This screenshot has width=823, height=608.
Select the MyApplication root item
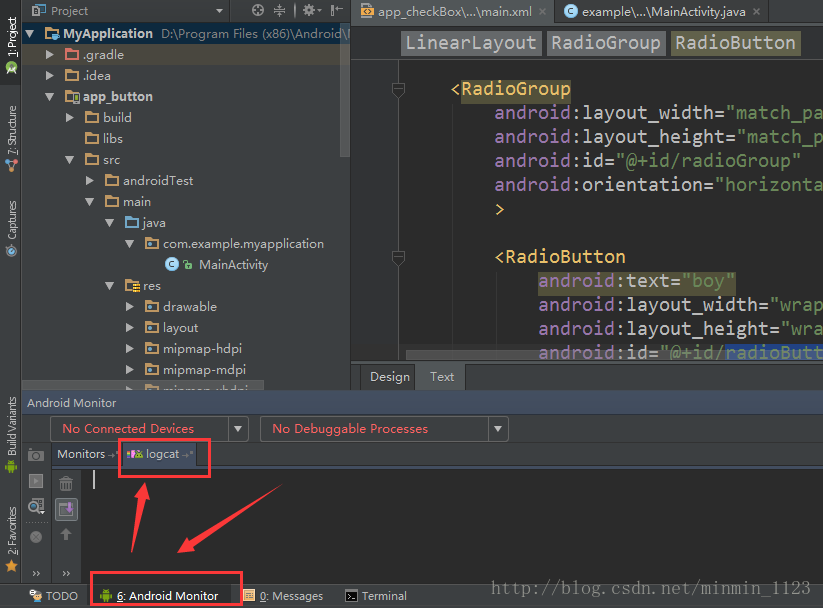108,34
